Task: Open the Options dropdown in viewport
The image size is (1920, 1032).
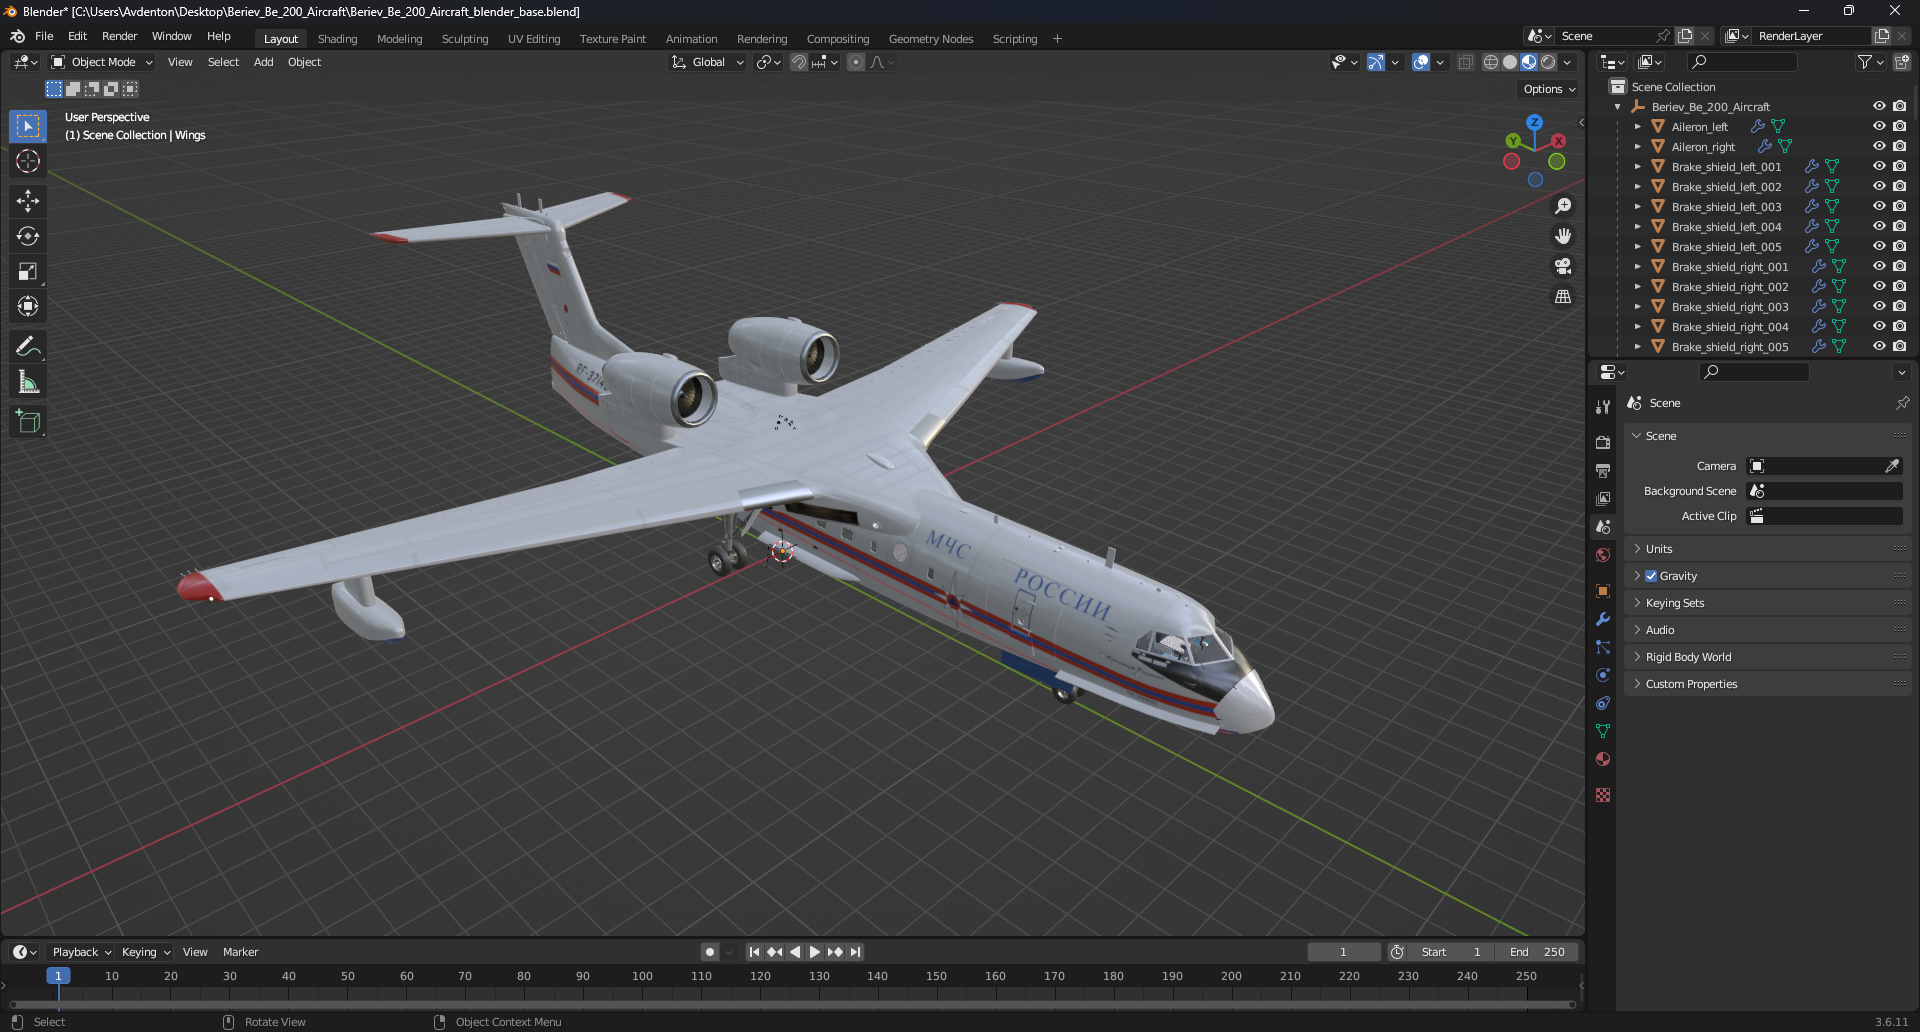Action: [x=1548, y=89]
